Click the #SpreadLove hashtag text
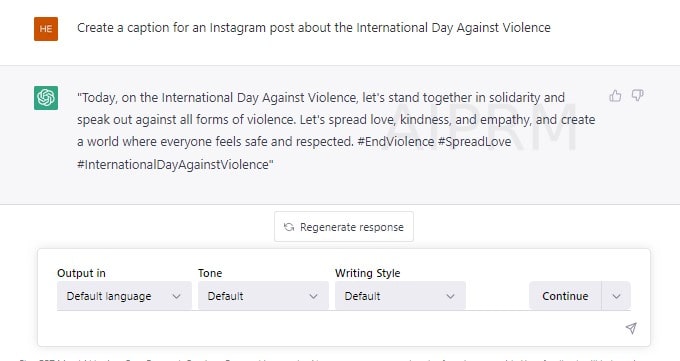The height and width of the screenshot is (361, 680). tap(474, 142)
